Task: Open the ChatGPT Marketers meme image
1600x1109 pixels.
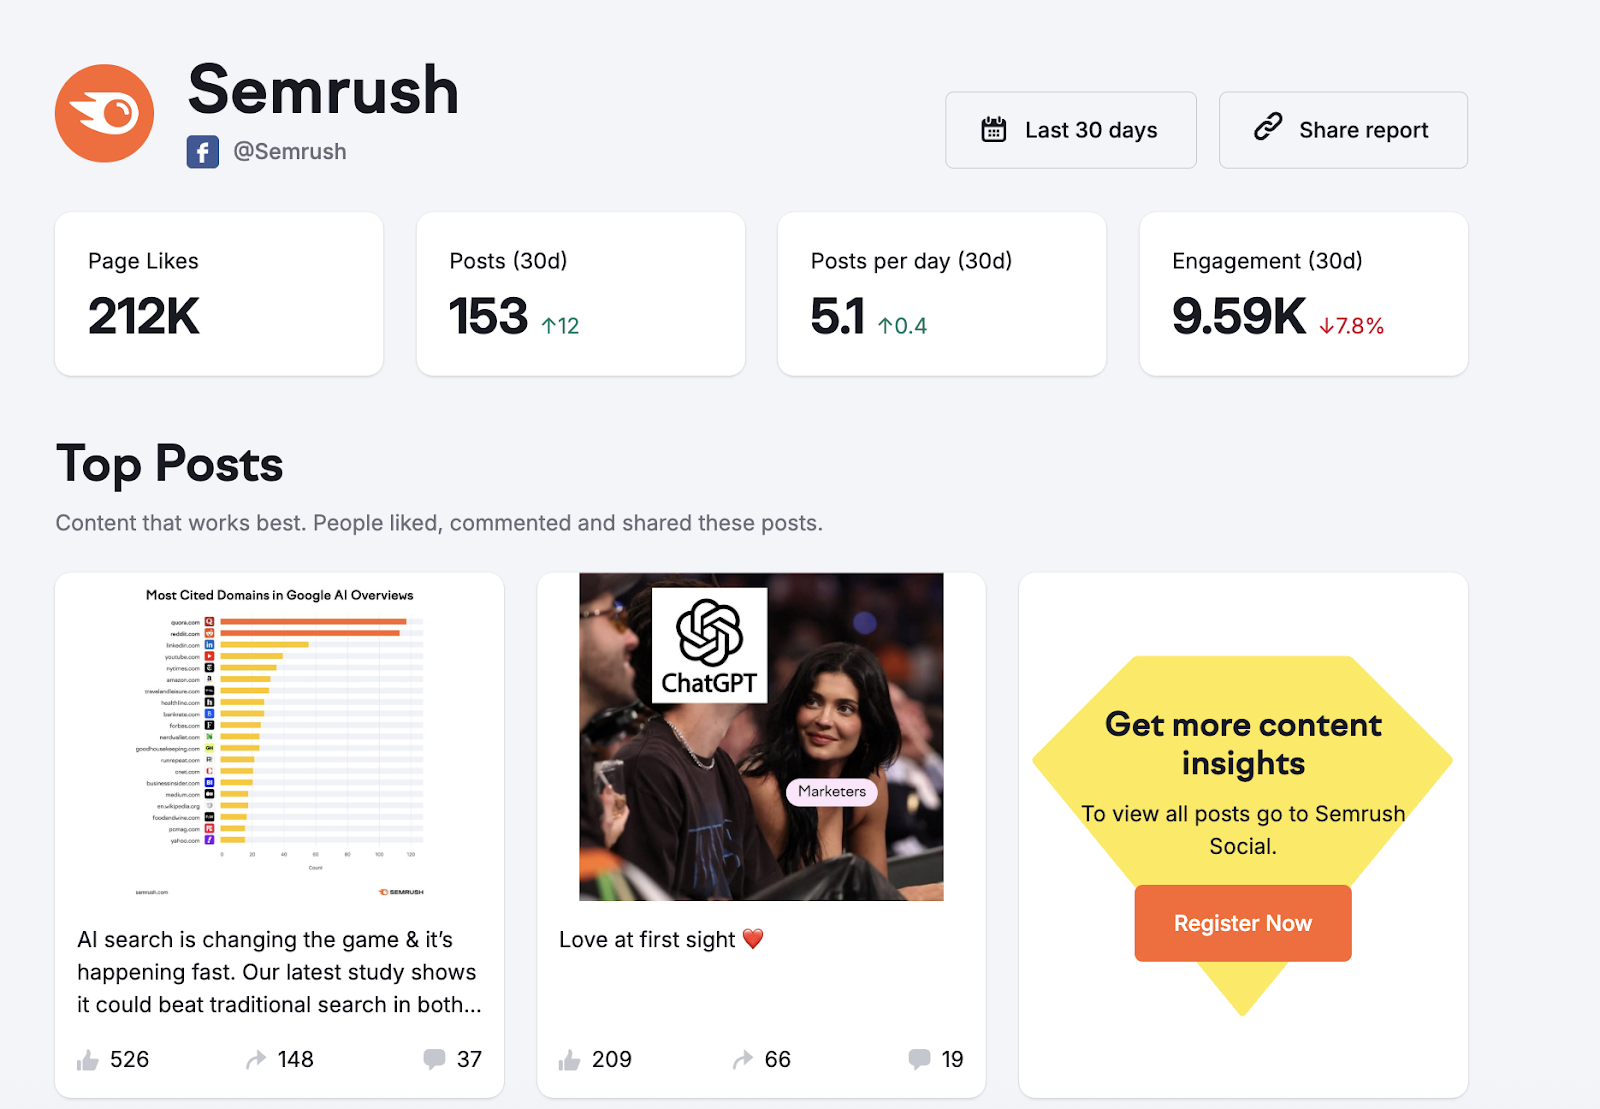Action: 761,737
